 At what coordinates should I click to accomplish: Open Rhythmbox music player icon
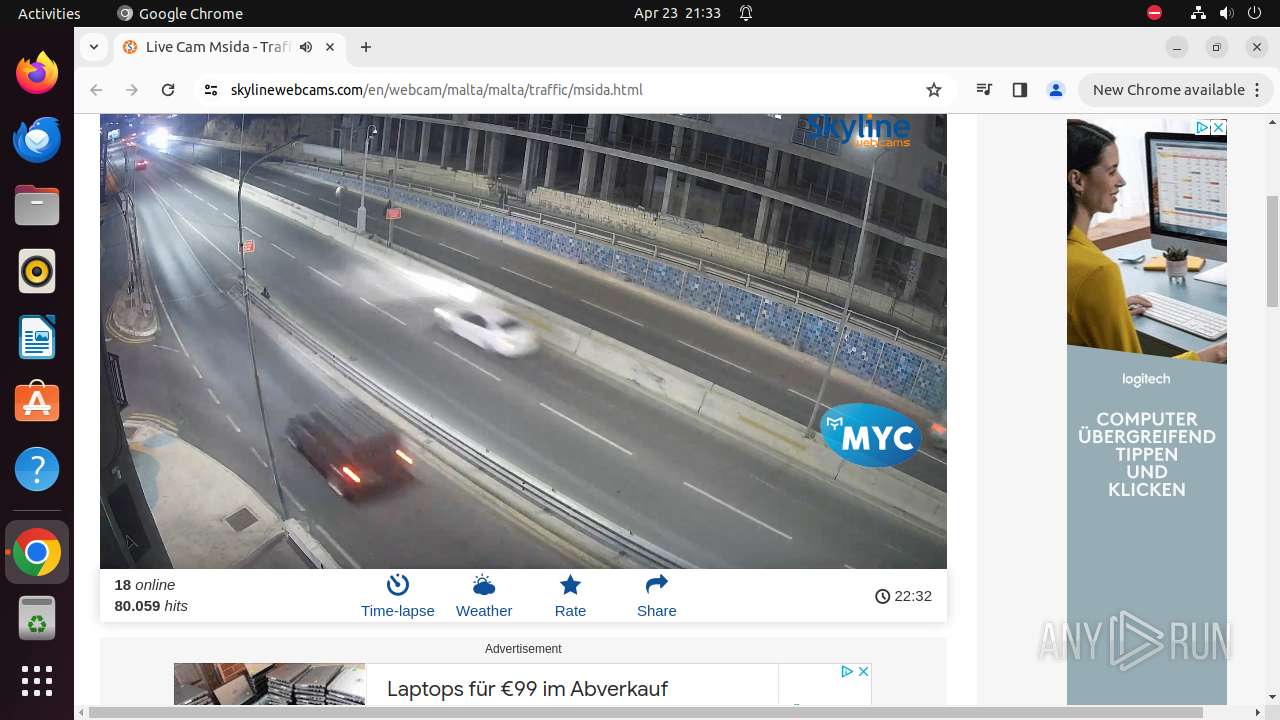tap(37, 271)
